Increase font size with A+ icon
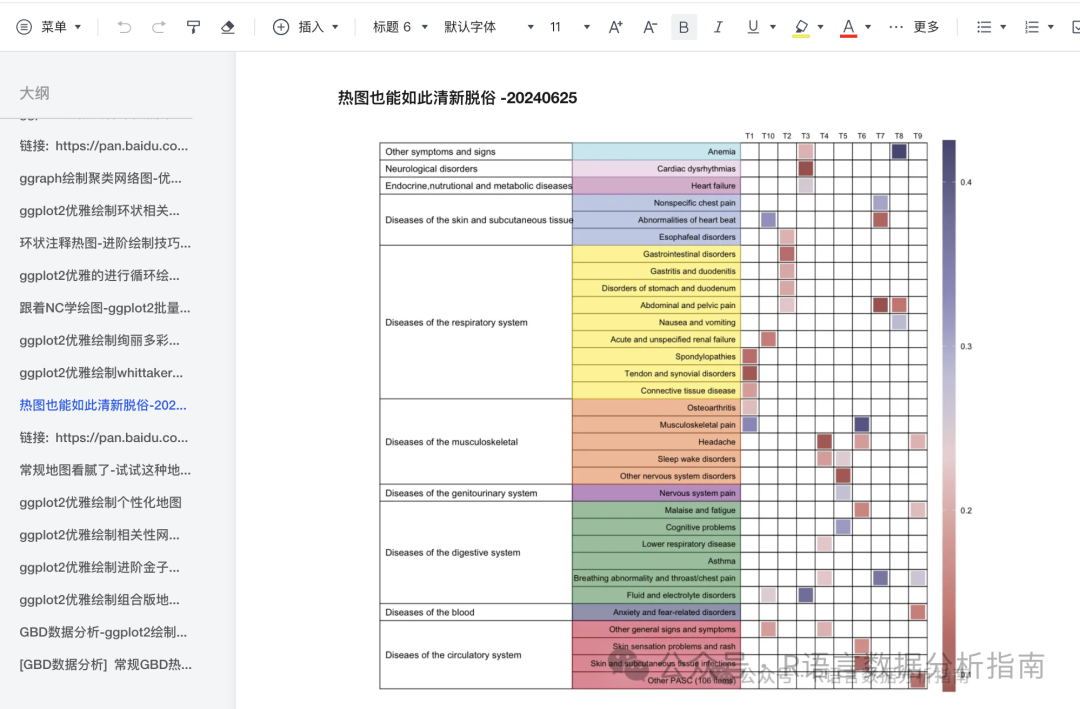This screenshot has width=1080, height=709. click(x=616, y=27)
